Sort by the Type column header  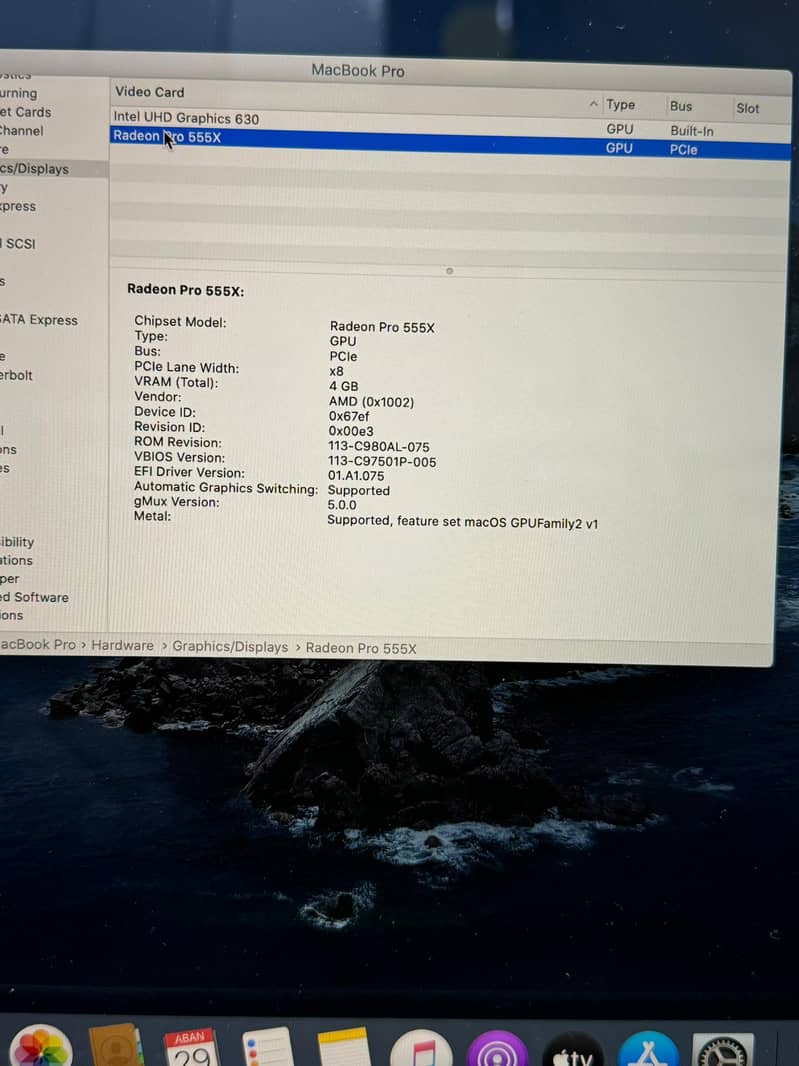click(x=620, y=105)
